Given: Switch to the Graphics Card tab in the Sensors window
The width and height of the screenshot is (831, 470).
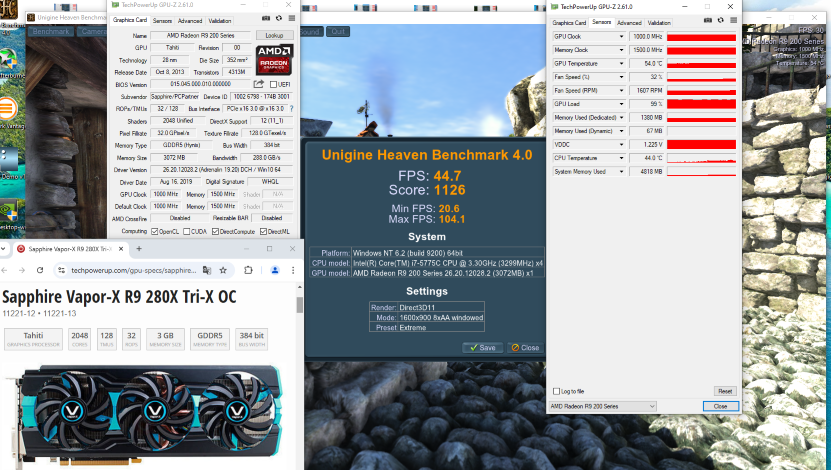Looking at the screenshot, I should [569, 23].
